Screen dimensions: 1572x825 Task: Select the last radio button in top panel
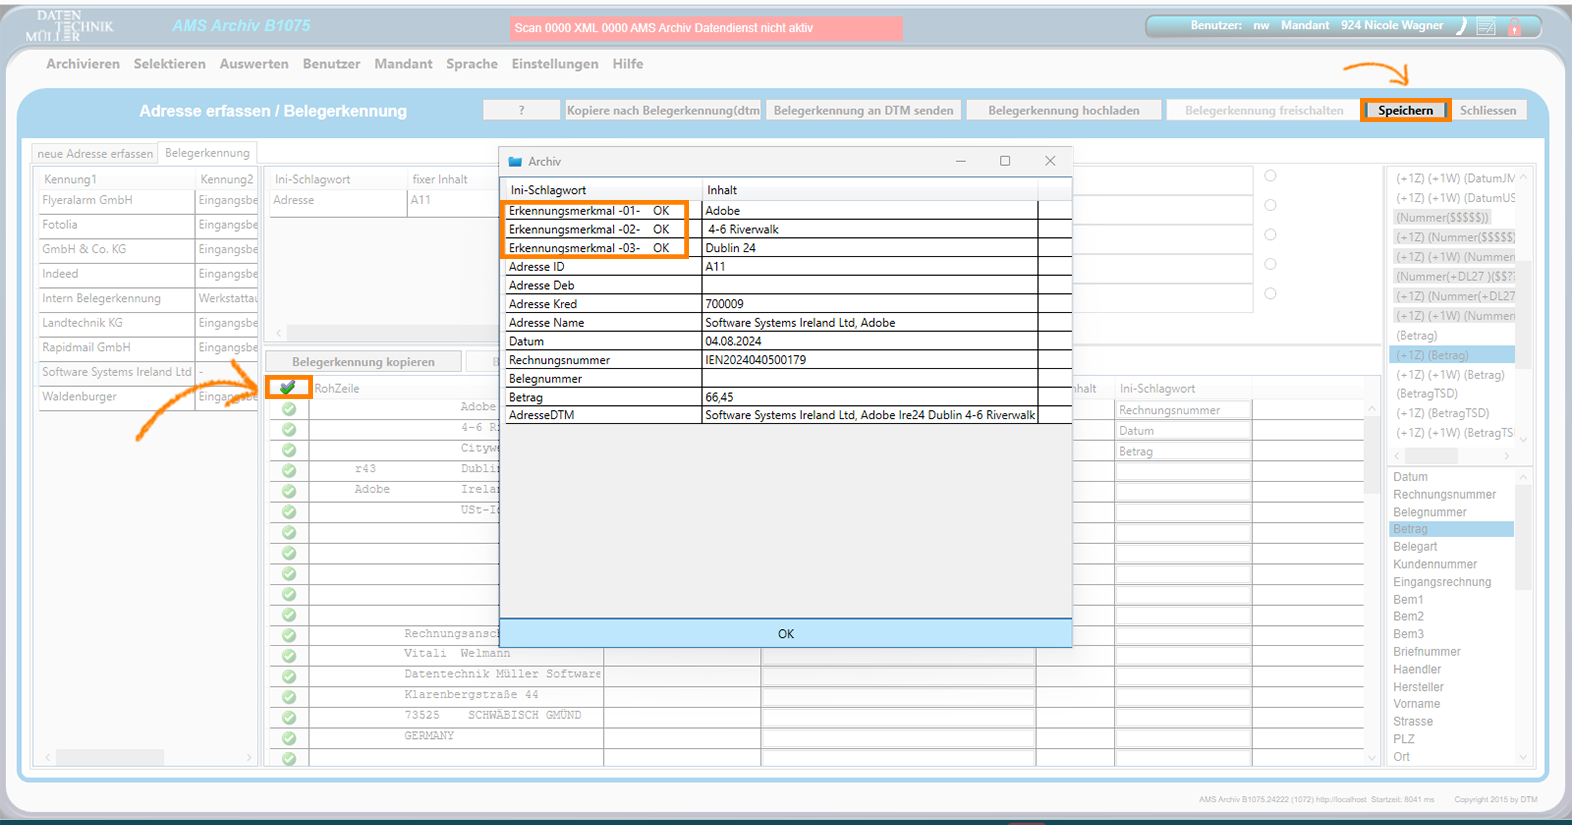[x=1270, y=294]
